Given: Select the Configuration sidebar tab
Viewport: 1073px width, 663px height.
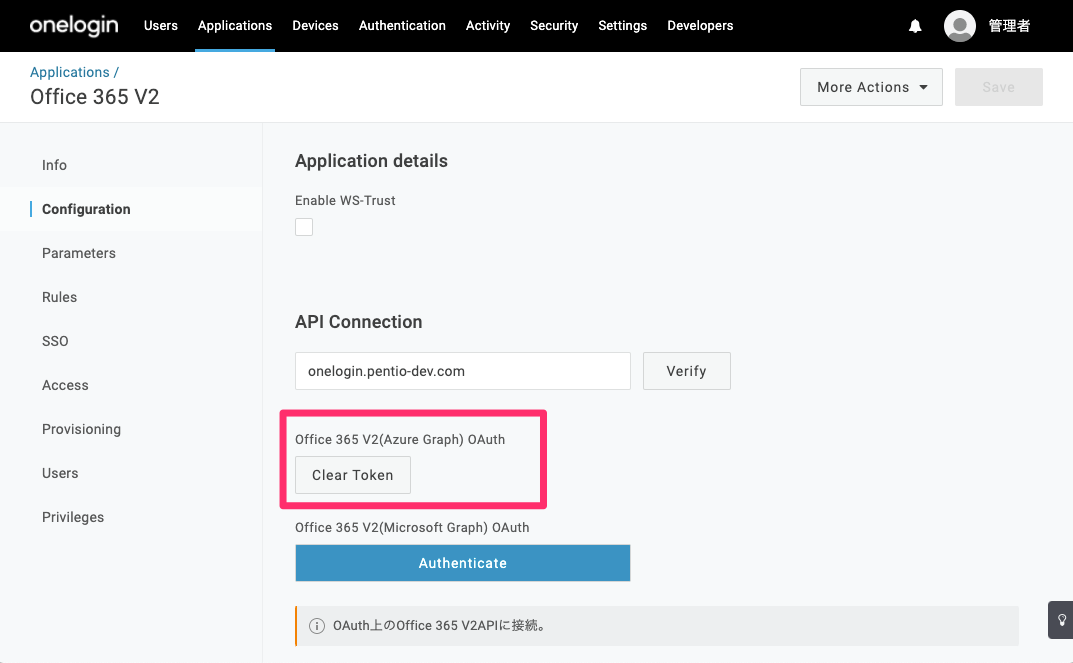Looking at the screenshot, I should coord(86,209).
